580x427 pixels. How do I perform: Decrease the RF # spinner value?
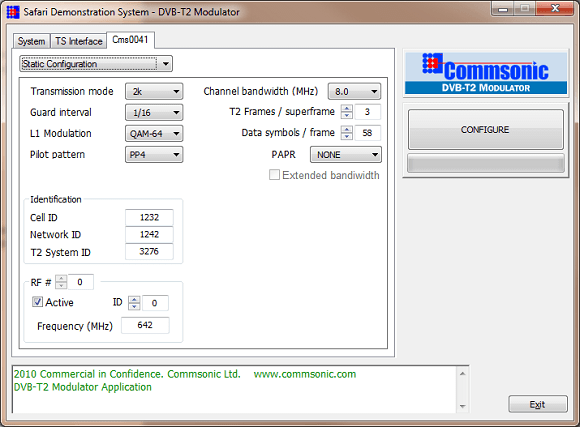[x=61, y=286]
